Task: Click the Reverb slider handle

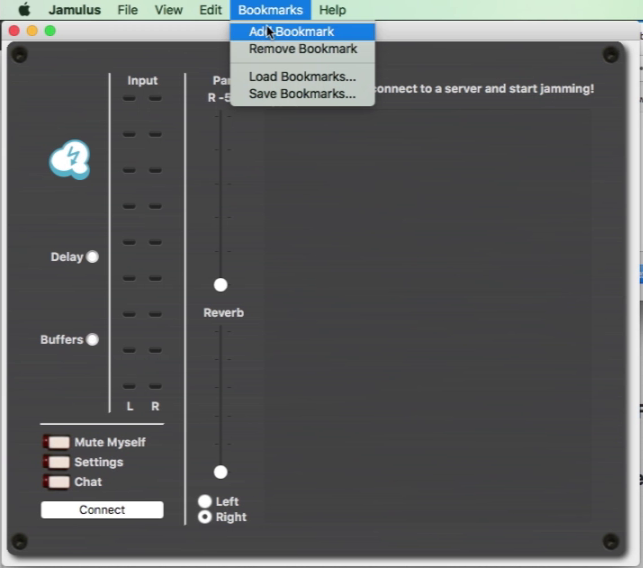Action: 221,472
